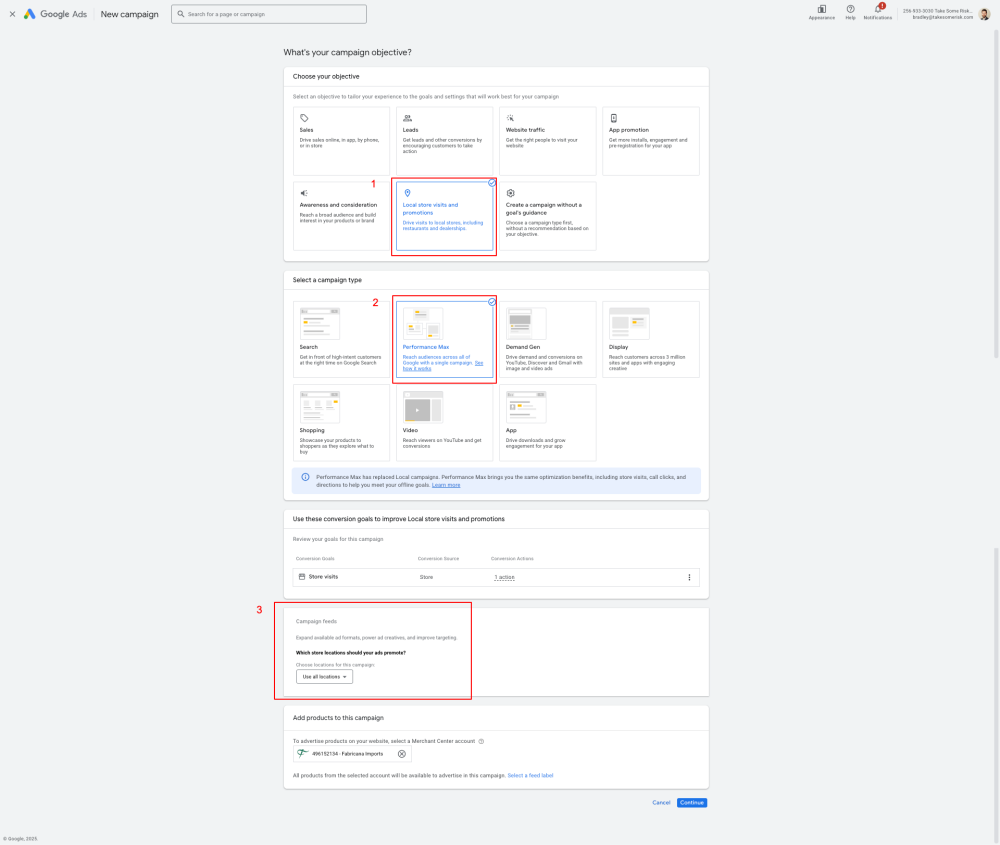
Task: Select the Sales objective card
Action: tap(341, 141)
